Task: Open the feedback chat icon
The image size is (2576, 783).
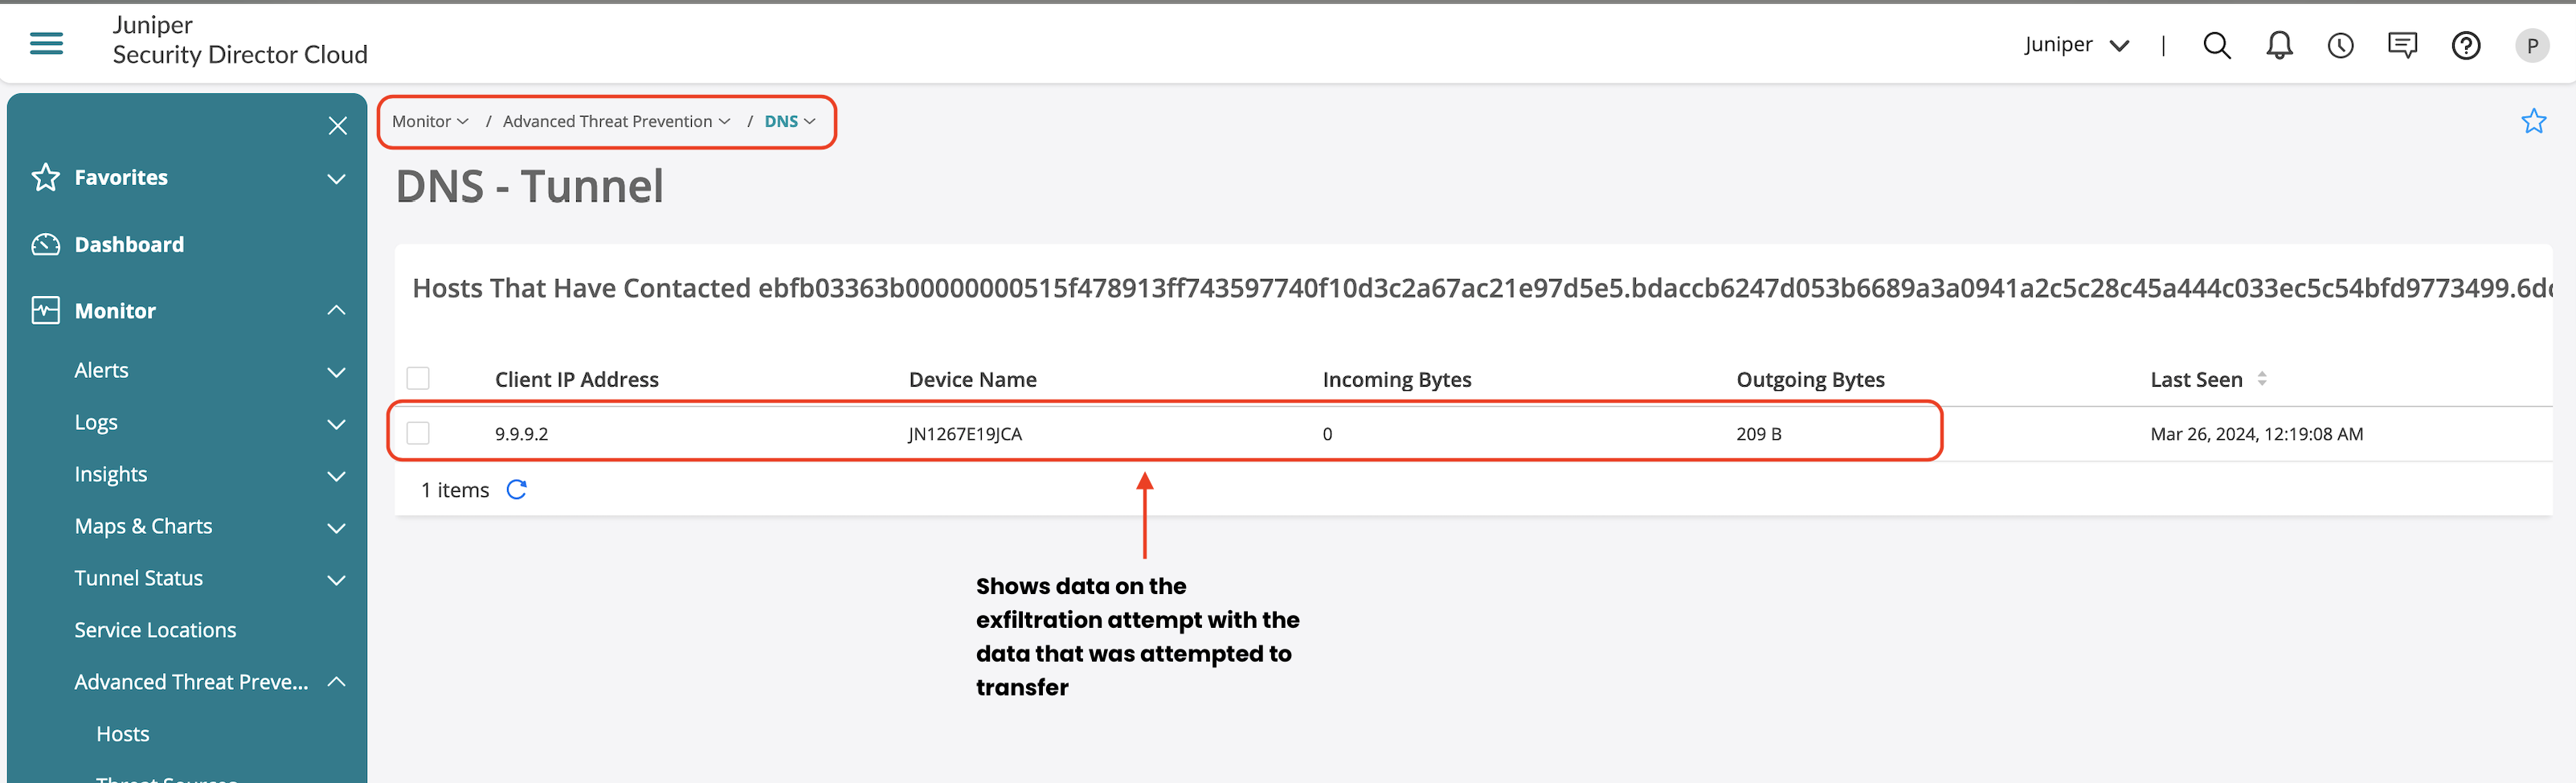Action: tap(2402, 45)
